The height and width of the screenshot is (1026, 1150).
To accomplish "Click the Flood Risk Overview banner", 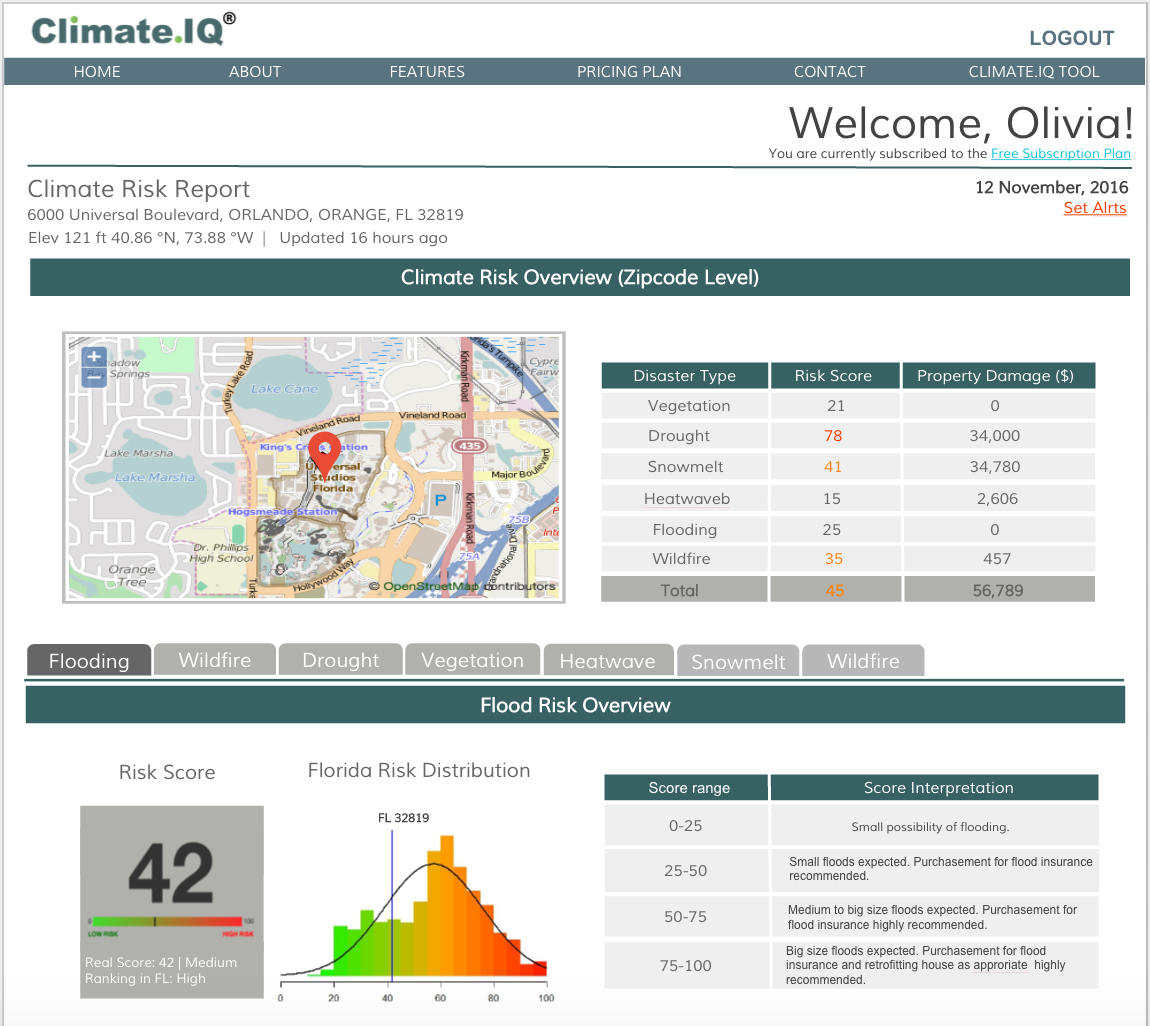I will [x=575, y=705].
